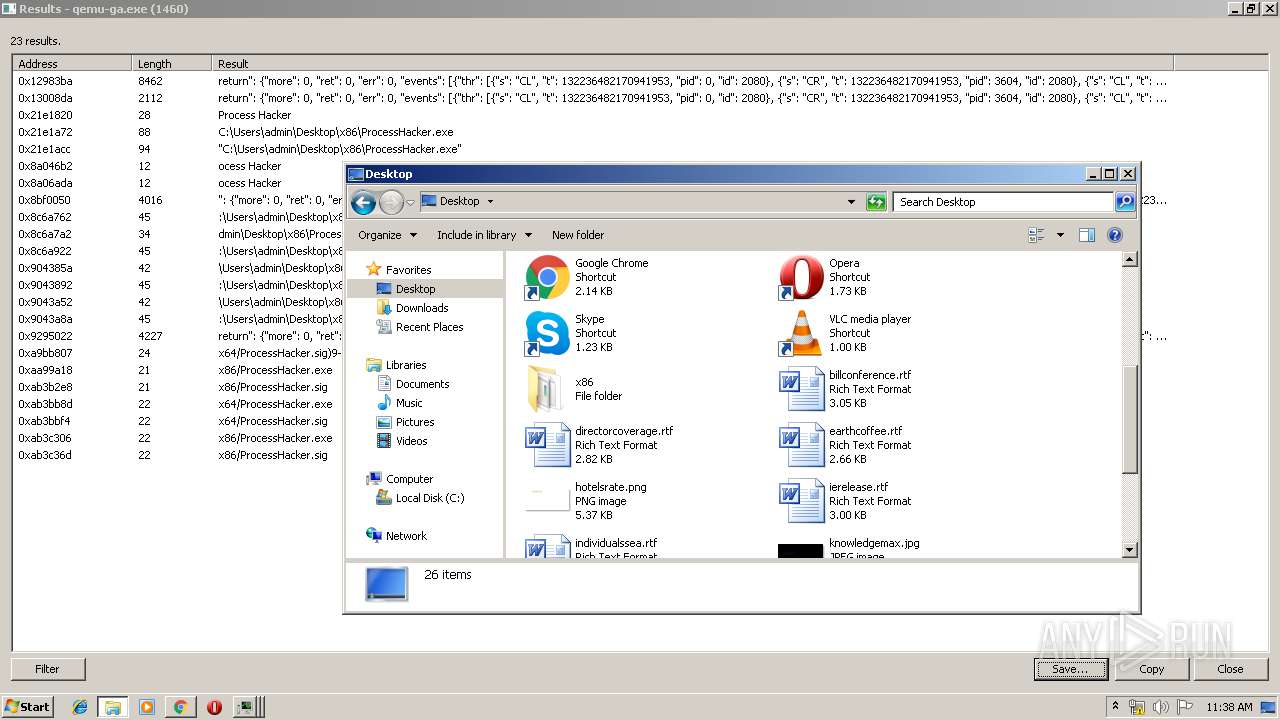Select billconference.rtf file icon

point(801,389)
